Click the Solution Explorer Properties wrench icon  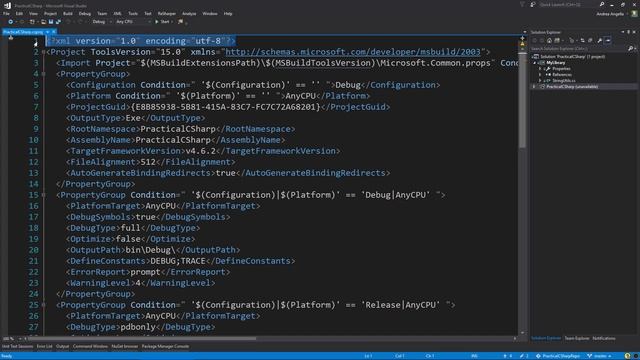click(x=600, y=40)
